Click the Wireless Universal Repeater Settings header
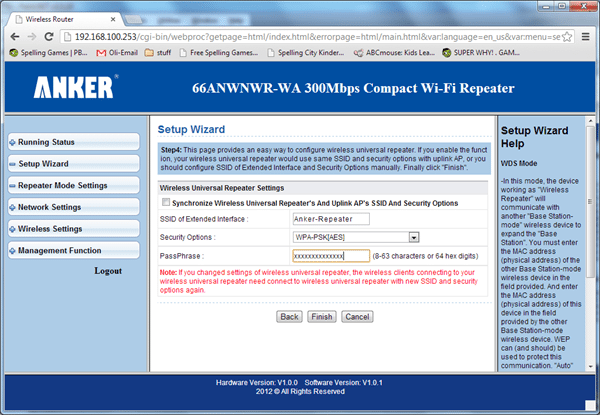Viewport: 600px width, 415px height. coord(222,188)
